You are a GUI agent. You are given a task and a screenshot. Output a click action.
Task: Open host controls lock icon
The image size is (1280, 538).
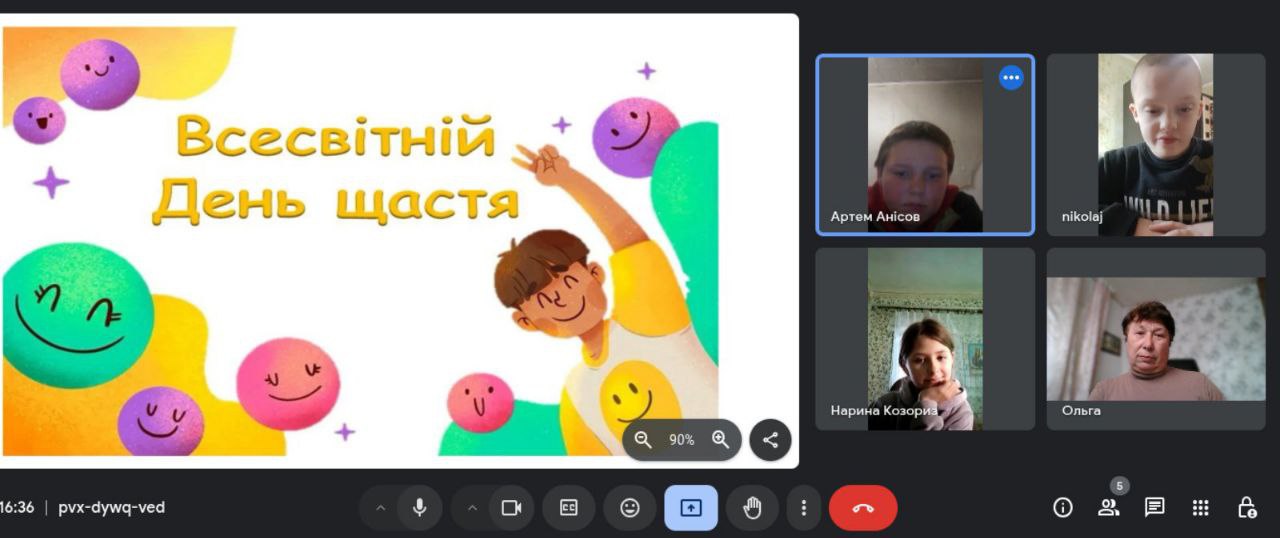point(1247,508)
